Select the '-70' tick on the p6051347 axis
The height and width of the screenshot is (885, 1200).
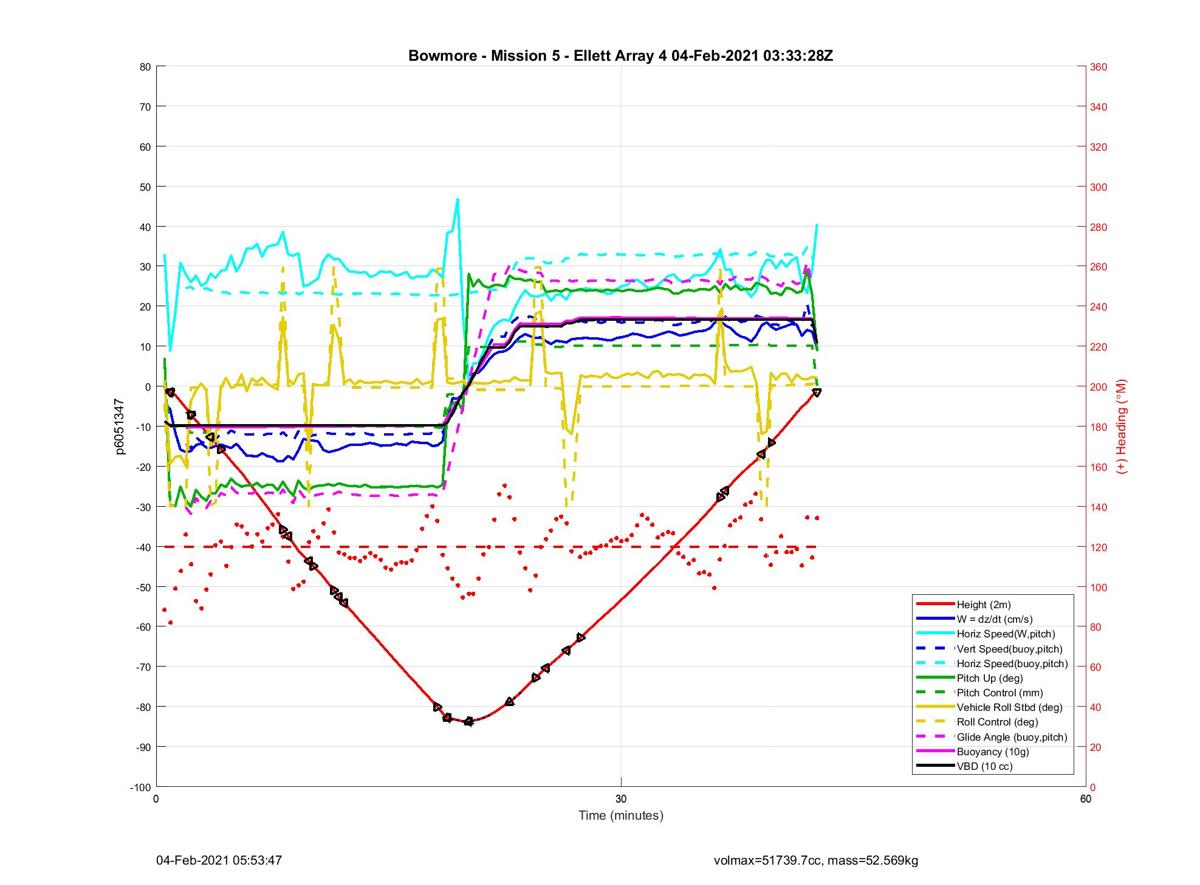(142, 667)
